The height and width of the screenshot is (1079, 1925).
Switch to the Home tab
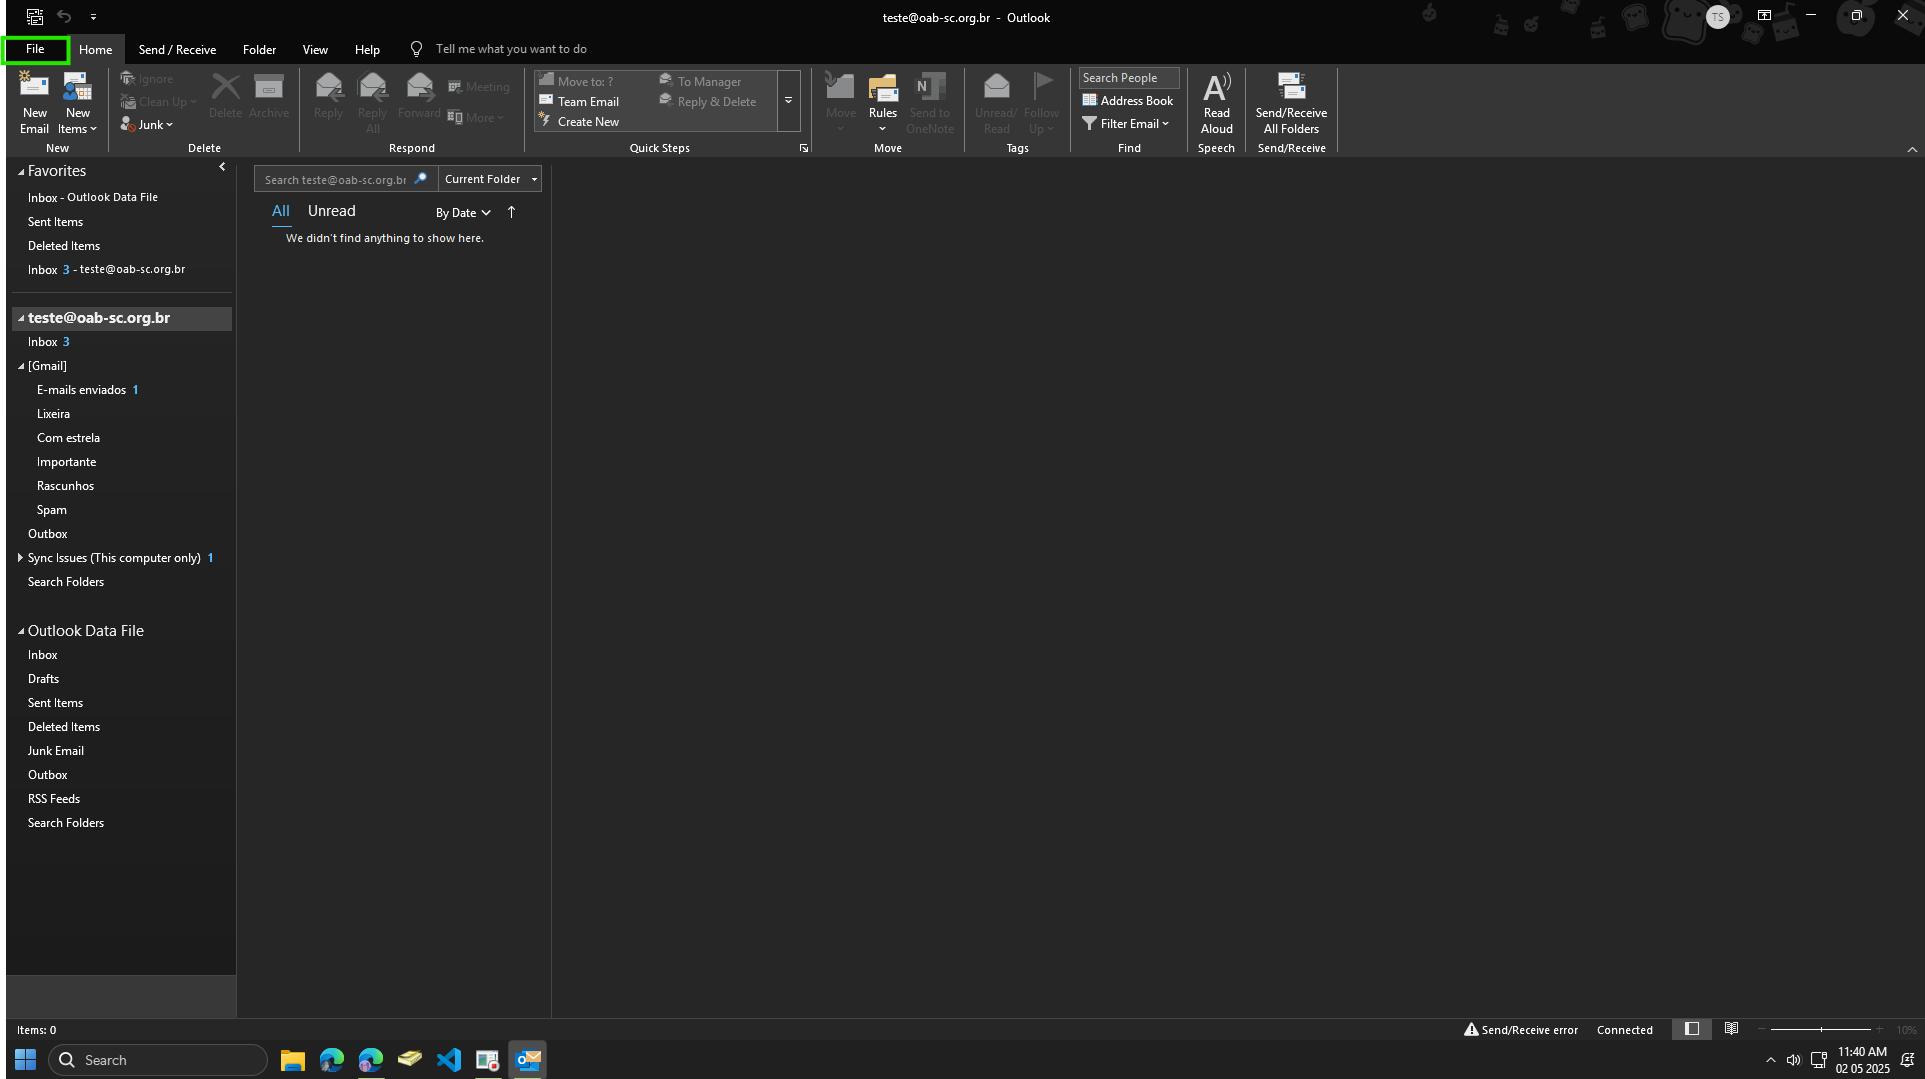click(96, 50)
